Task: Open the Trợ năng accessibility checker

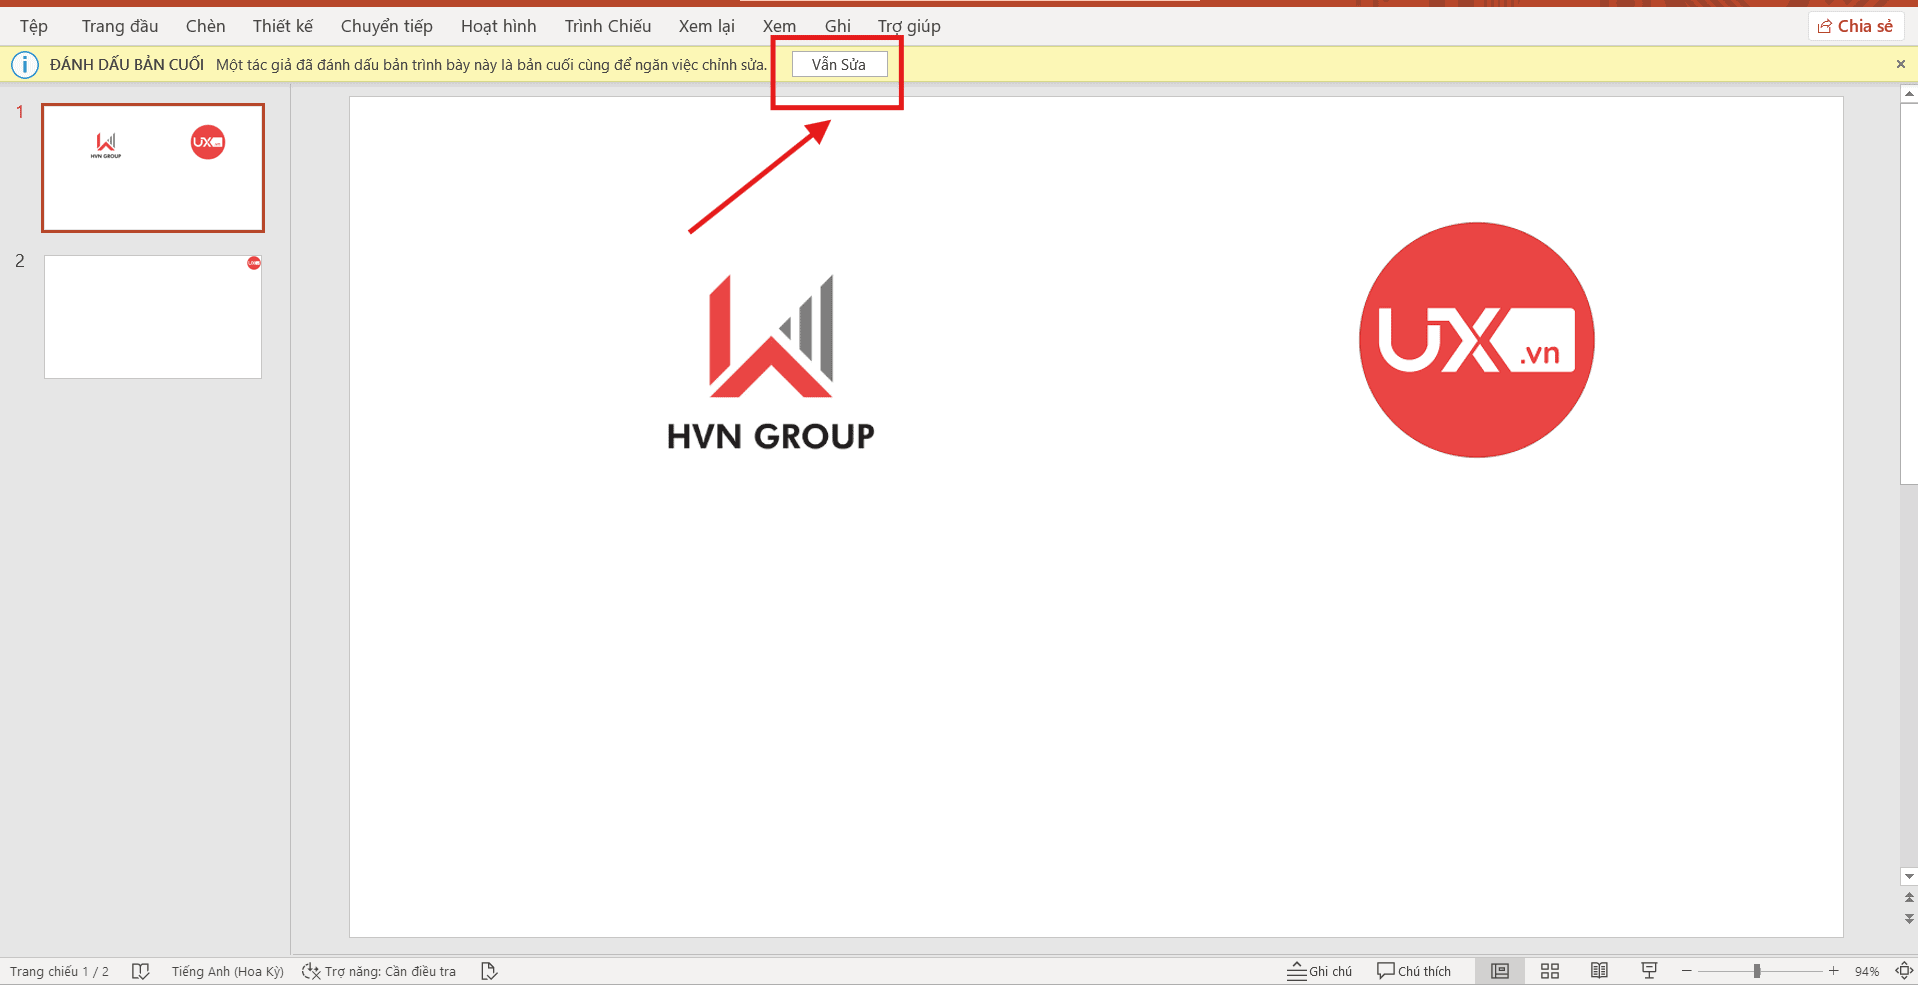Action: pyautogui.click(x=379, y=971)
